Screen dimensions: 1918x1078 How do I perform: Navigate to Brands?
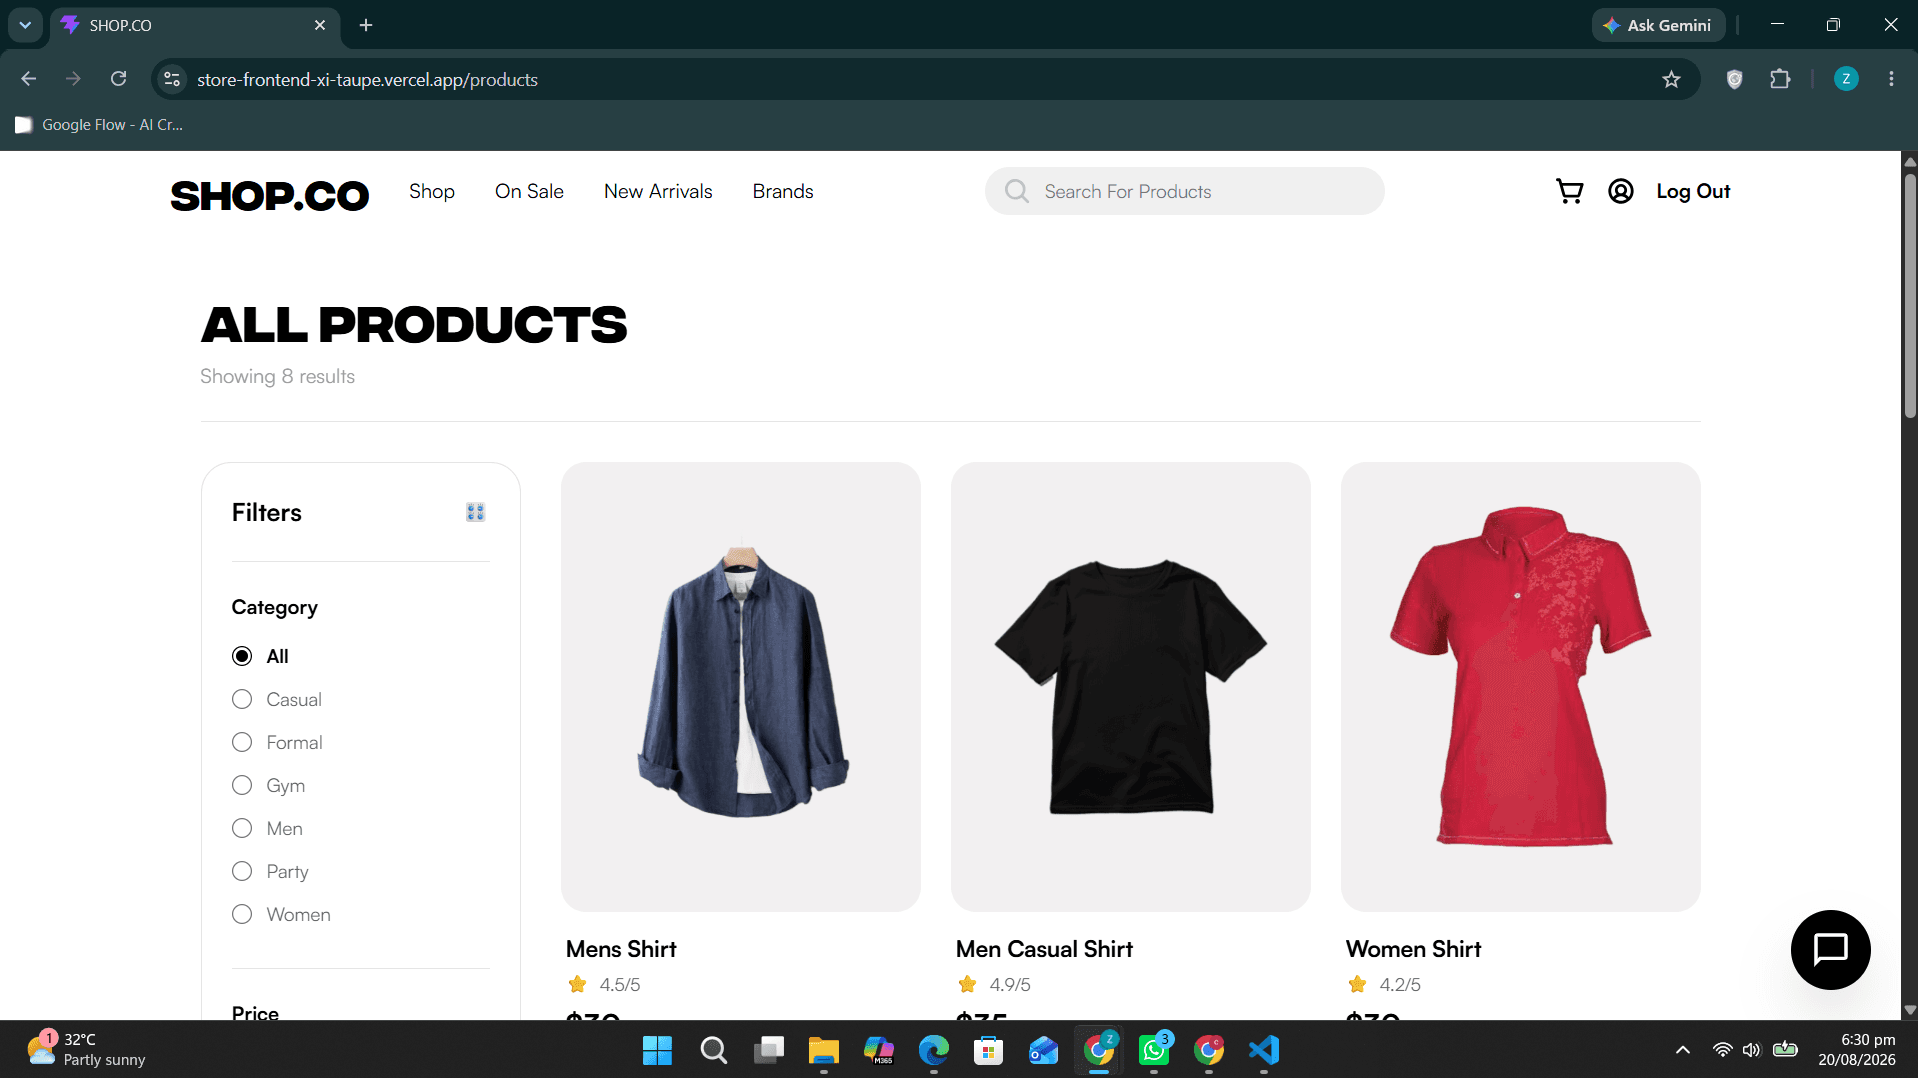pyautogui.click(x=783, y=191)
